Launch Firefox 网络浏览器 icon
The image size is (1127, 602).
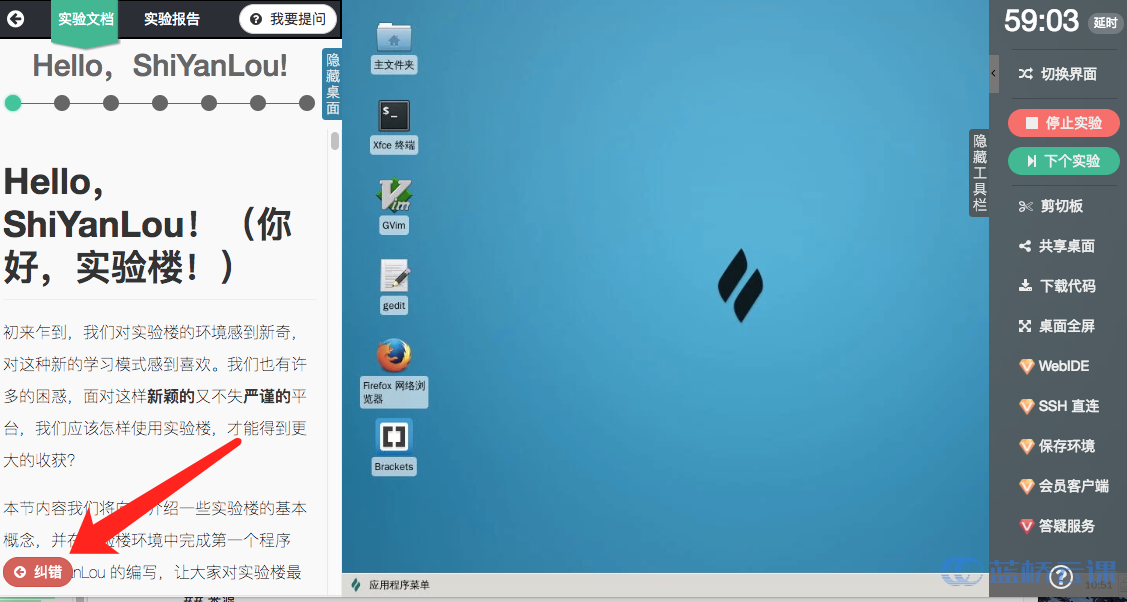(x=394, y=356)
